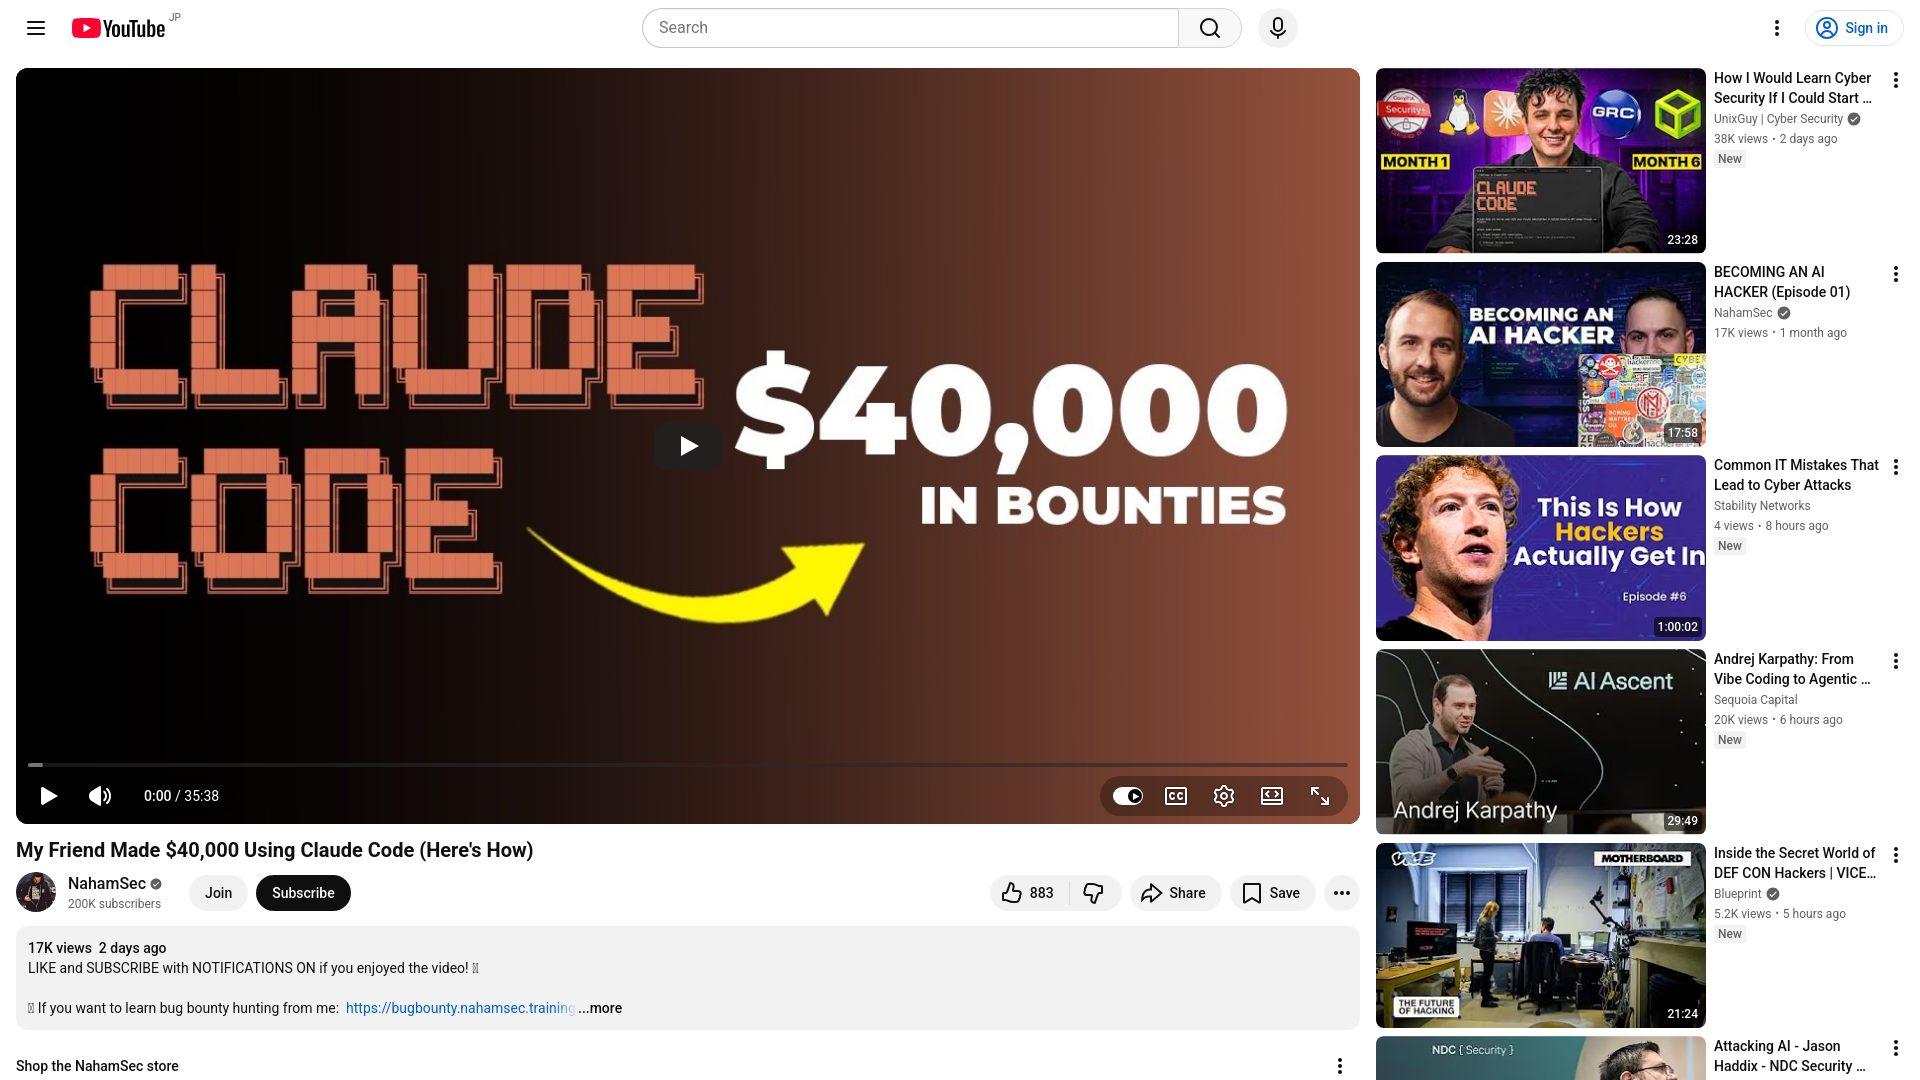Click 'Shop the NahamSec store' heading

97,1066
